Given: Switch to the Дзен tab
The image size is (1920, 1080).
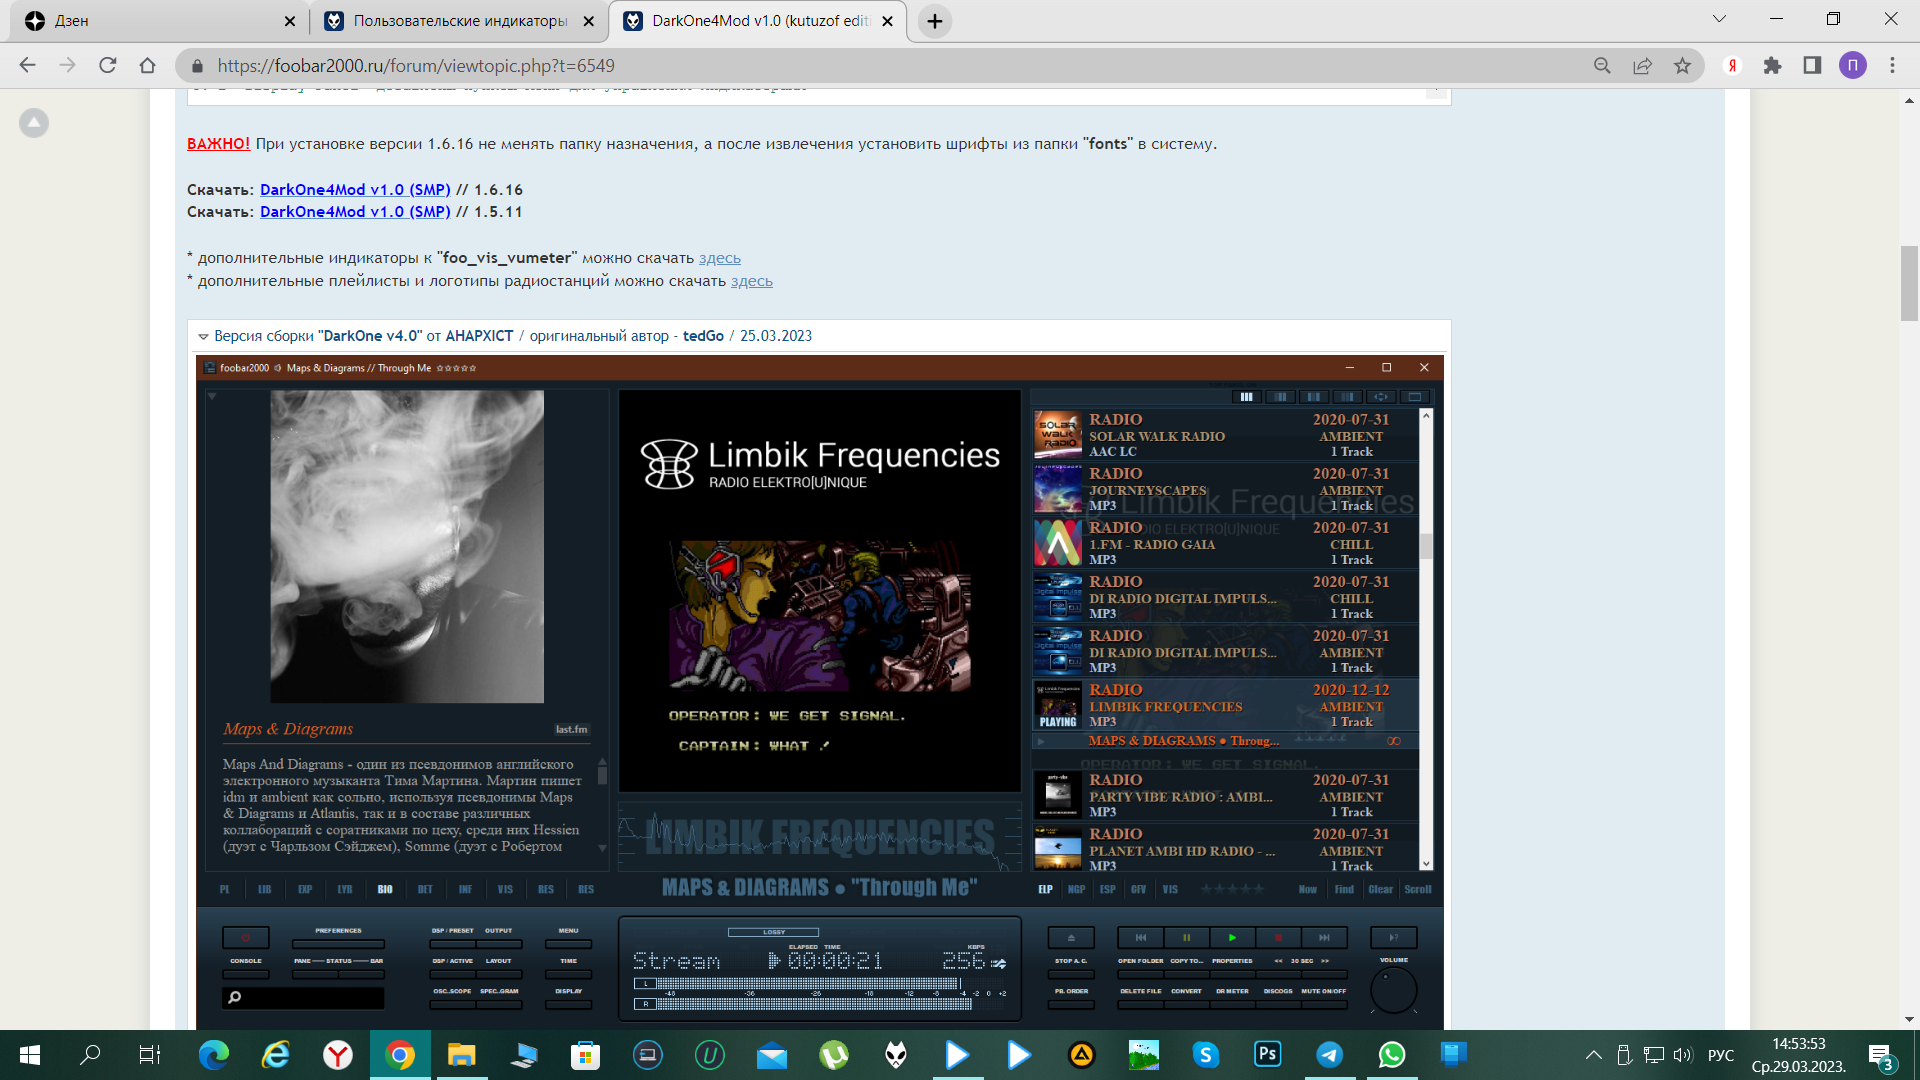Looking at the screenshot, I should coord(150,21).
